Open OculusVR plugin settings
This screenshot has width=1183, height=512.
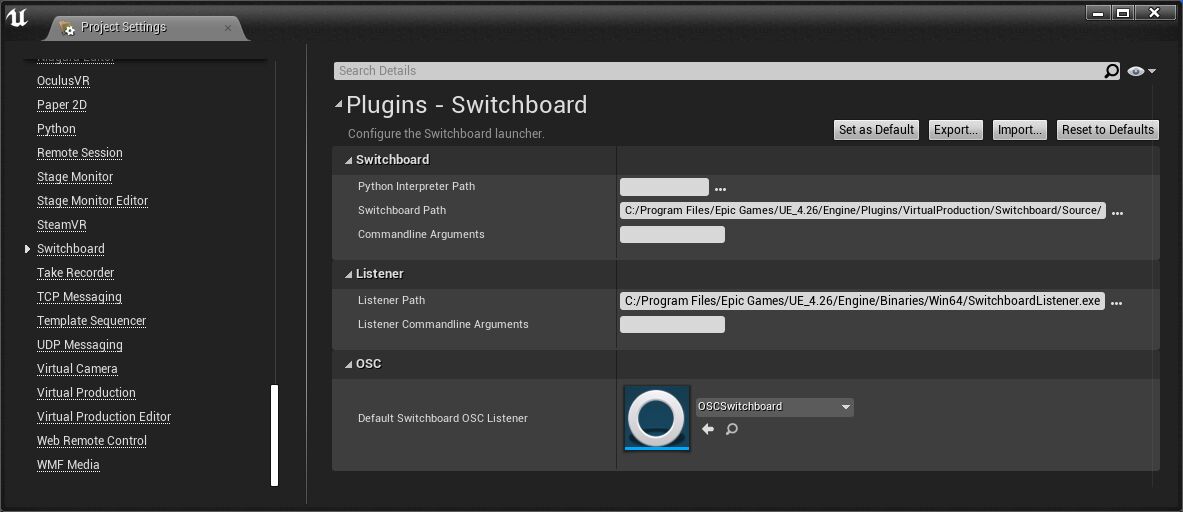click(x=63, y=81)
